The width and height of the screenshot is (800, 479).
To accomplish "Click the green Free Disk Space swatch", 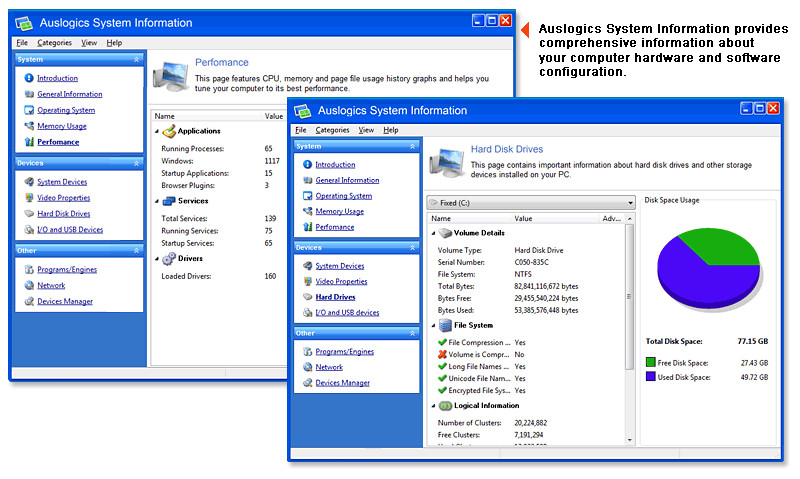I will tap(651, 362).
